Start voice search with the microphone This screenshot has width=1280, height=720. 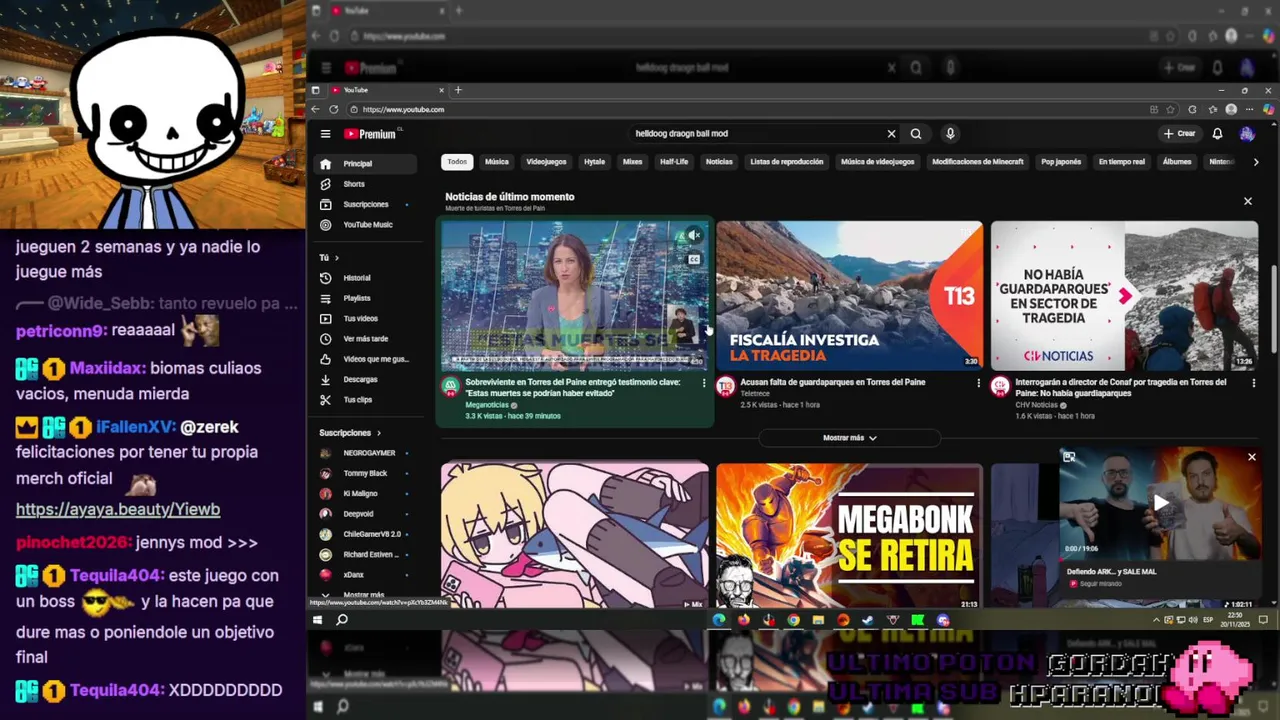[x=950, y=134]
